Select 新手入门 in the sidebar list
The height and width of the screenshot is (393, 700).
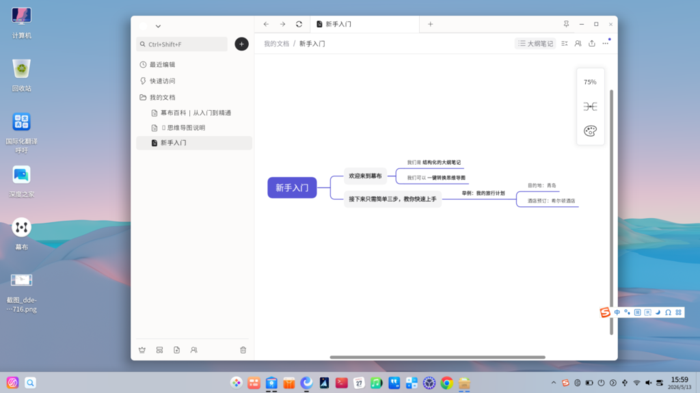194,143
